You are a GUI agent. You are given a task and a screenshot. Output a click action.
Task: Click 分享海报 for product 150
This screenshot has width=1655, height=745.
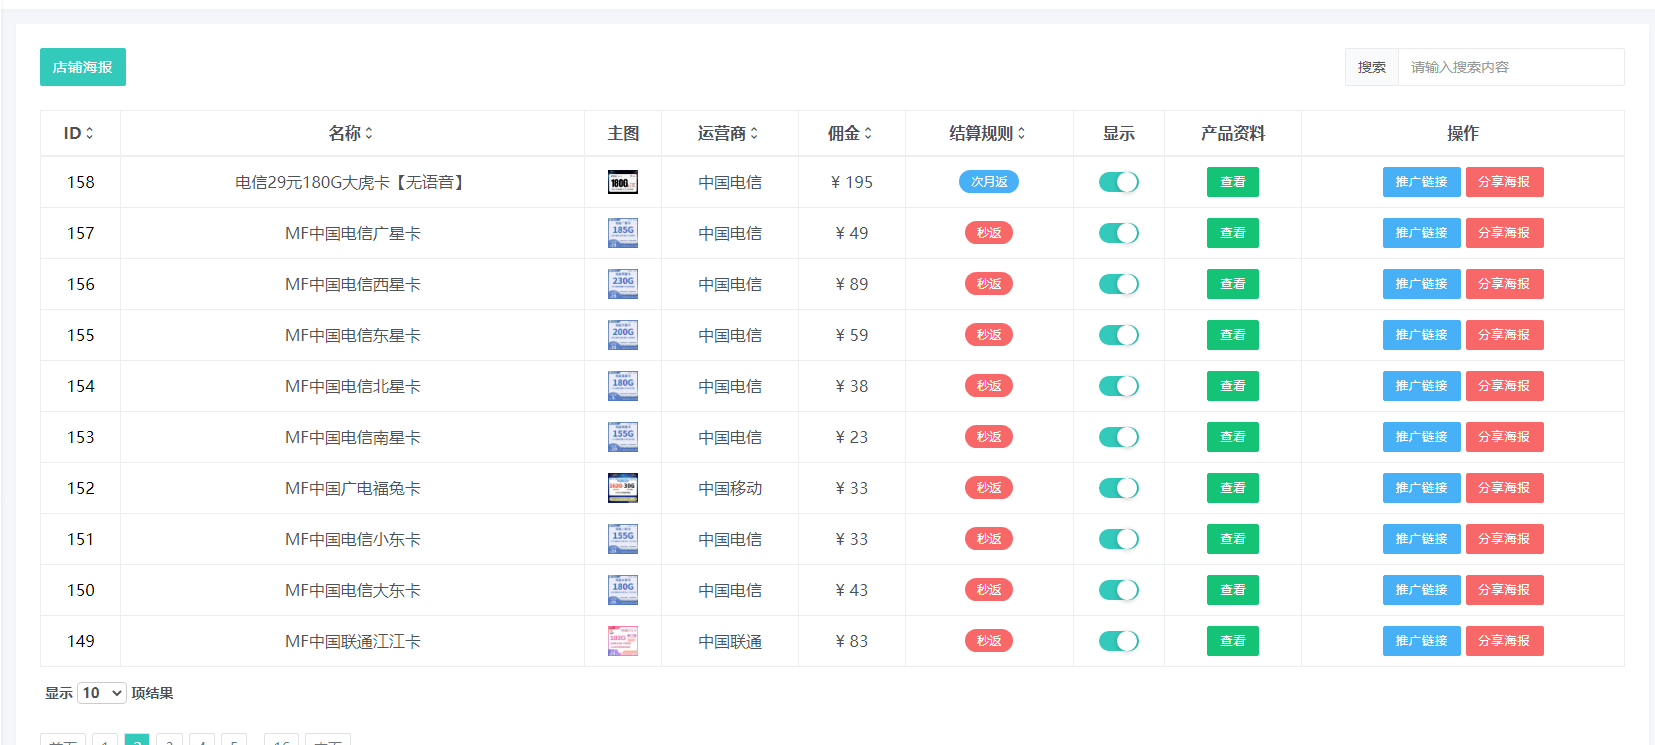1505,590
